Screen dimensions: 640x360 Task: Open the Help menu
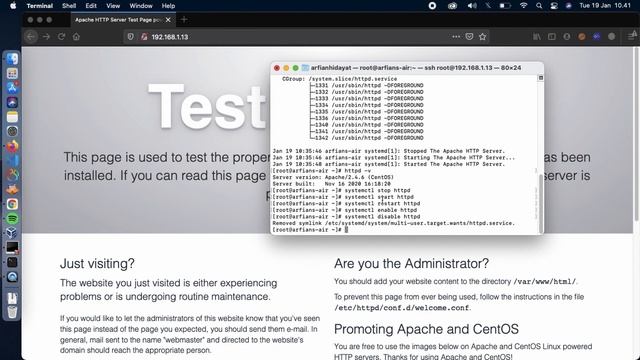168,6
